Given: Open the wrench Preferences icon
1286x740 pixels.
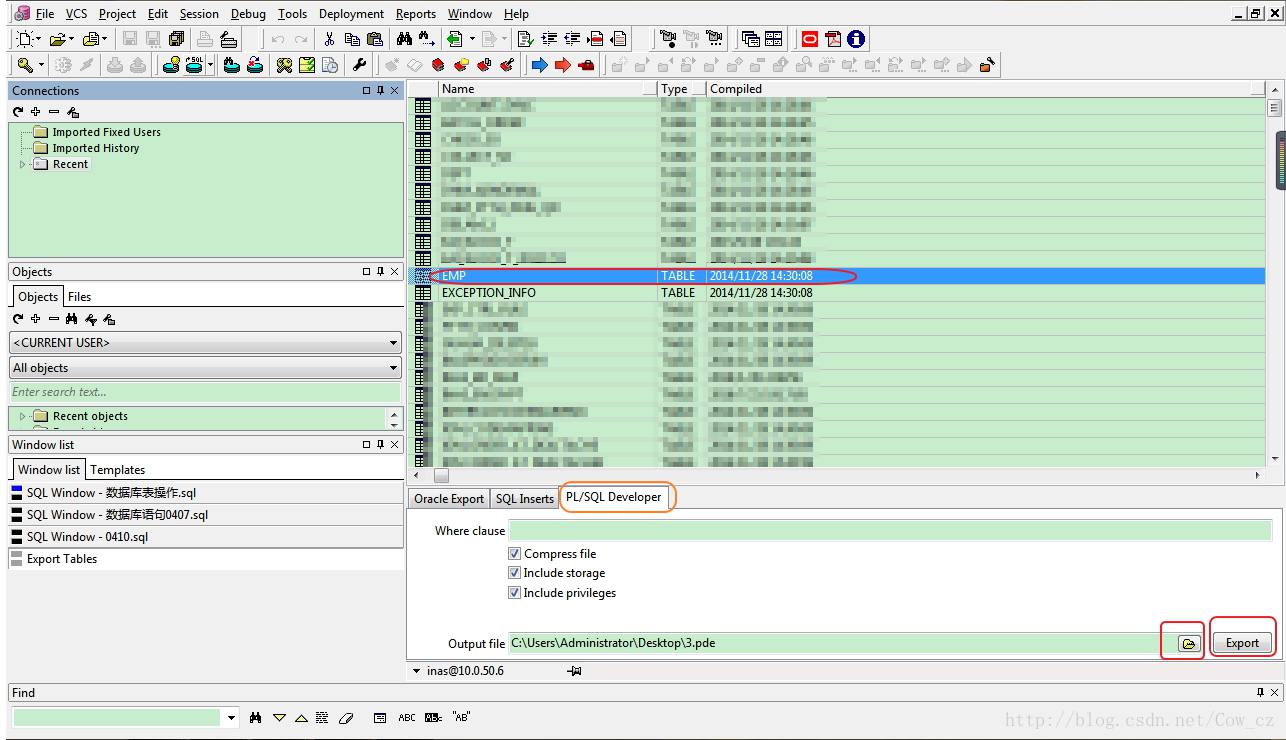Looking at the screenshot, I should (359, 65).
